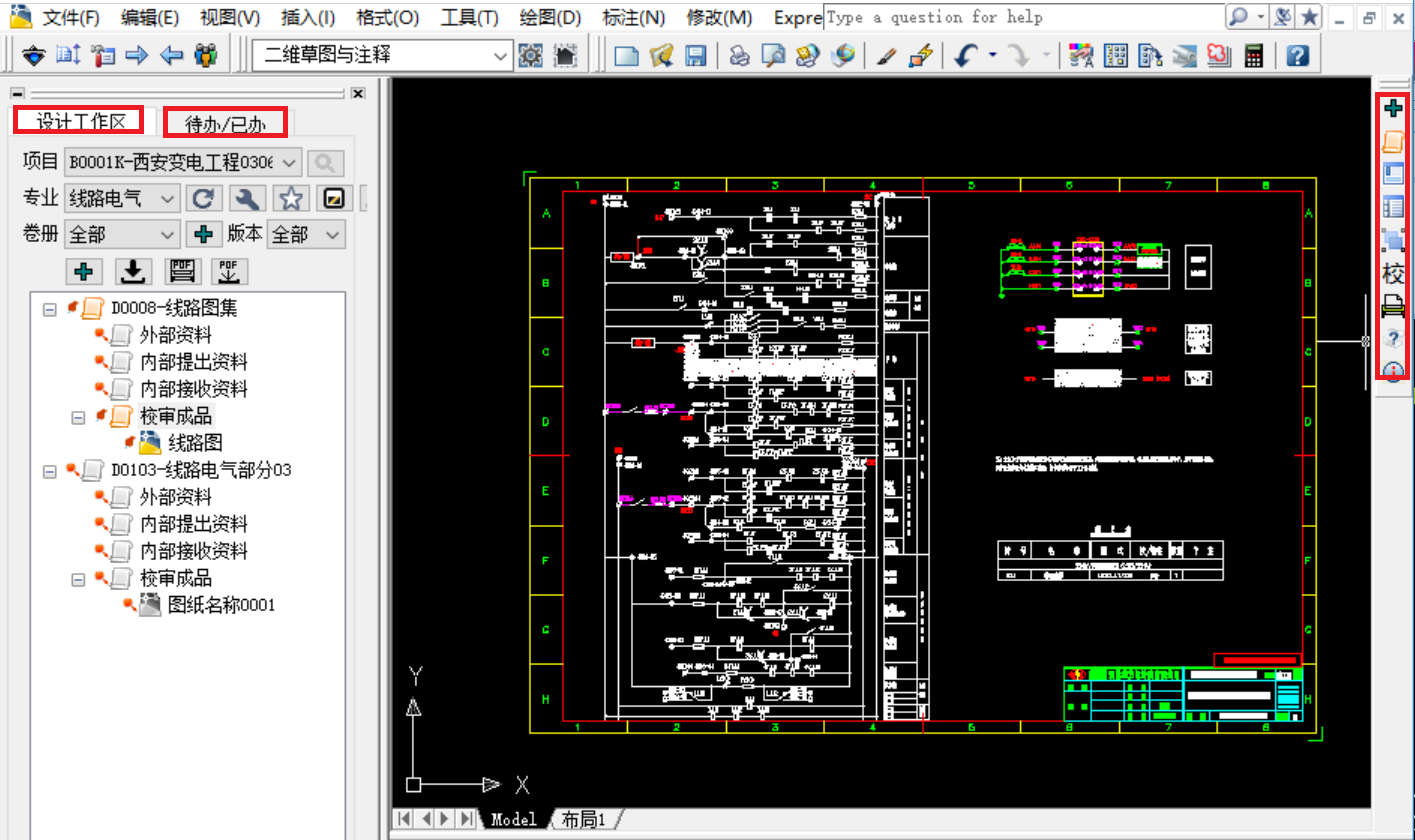This screenshot has height=840, width=1415.
Task: Click the PDF download icon above tree
Action: coord(230,271)
